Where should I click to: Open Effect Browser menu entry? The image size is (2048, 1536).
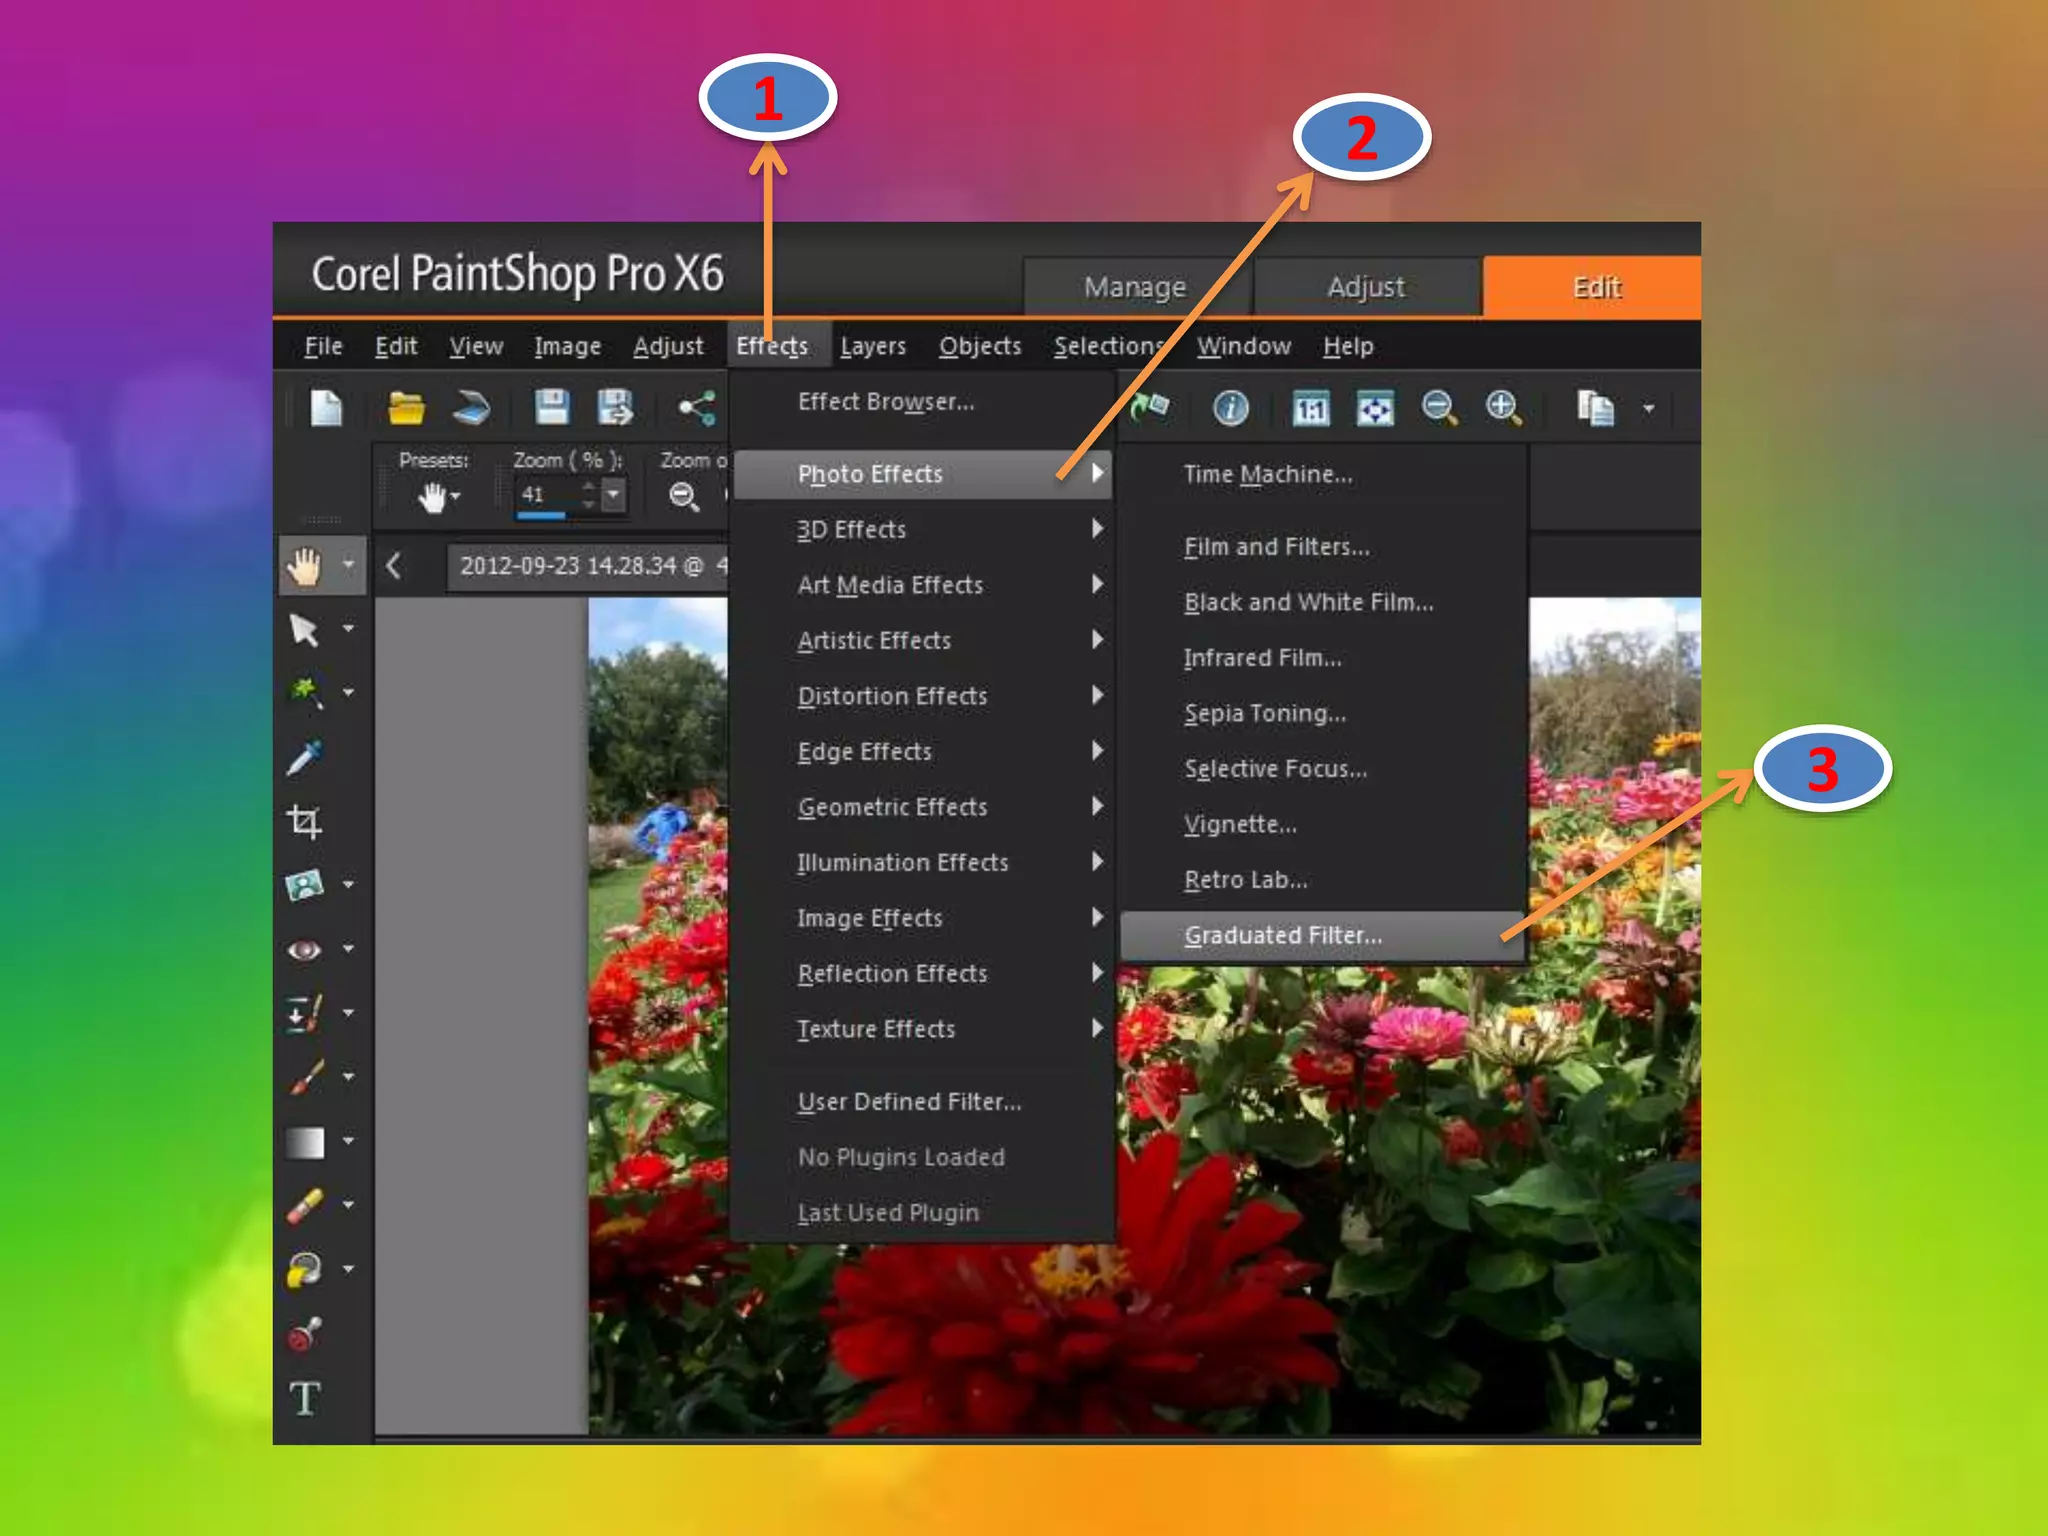click(x=885, y=402)
